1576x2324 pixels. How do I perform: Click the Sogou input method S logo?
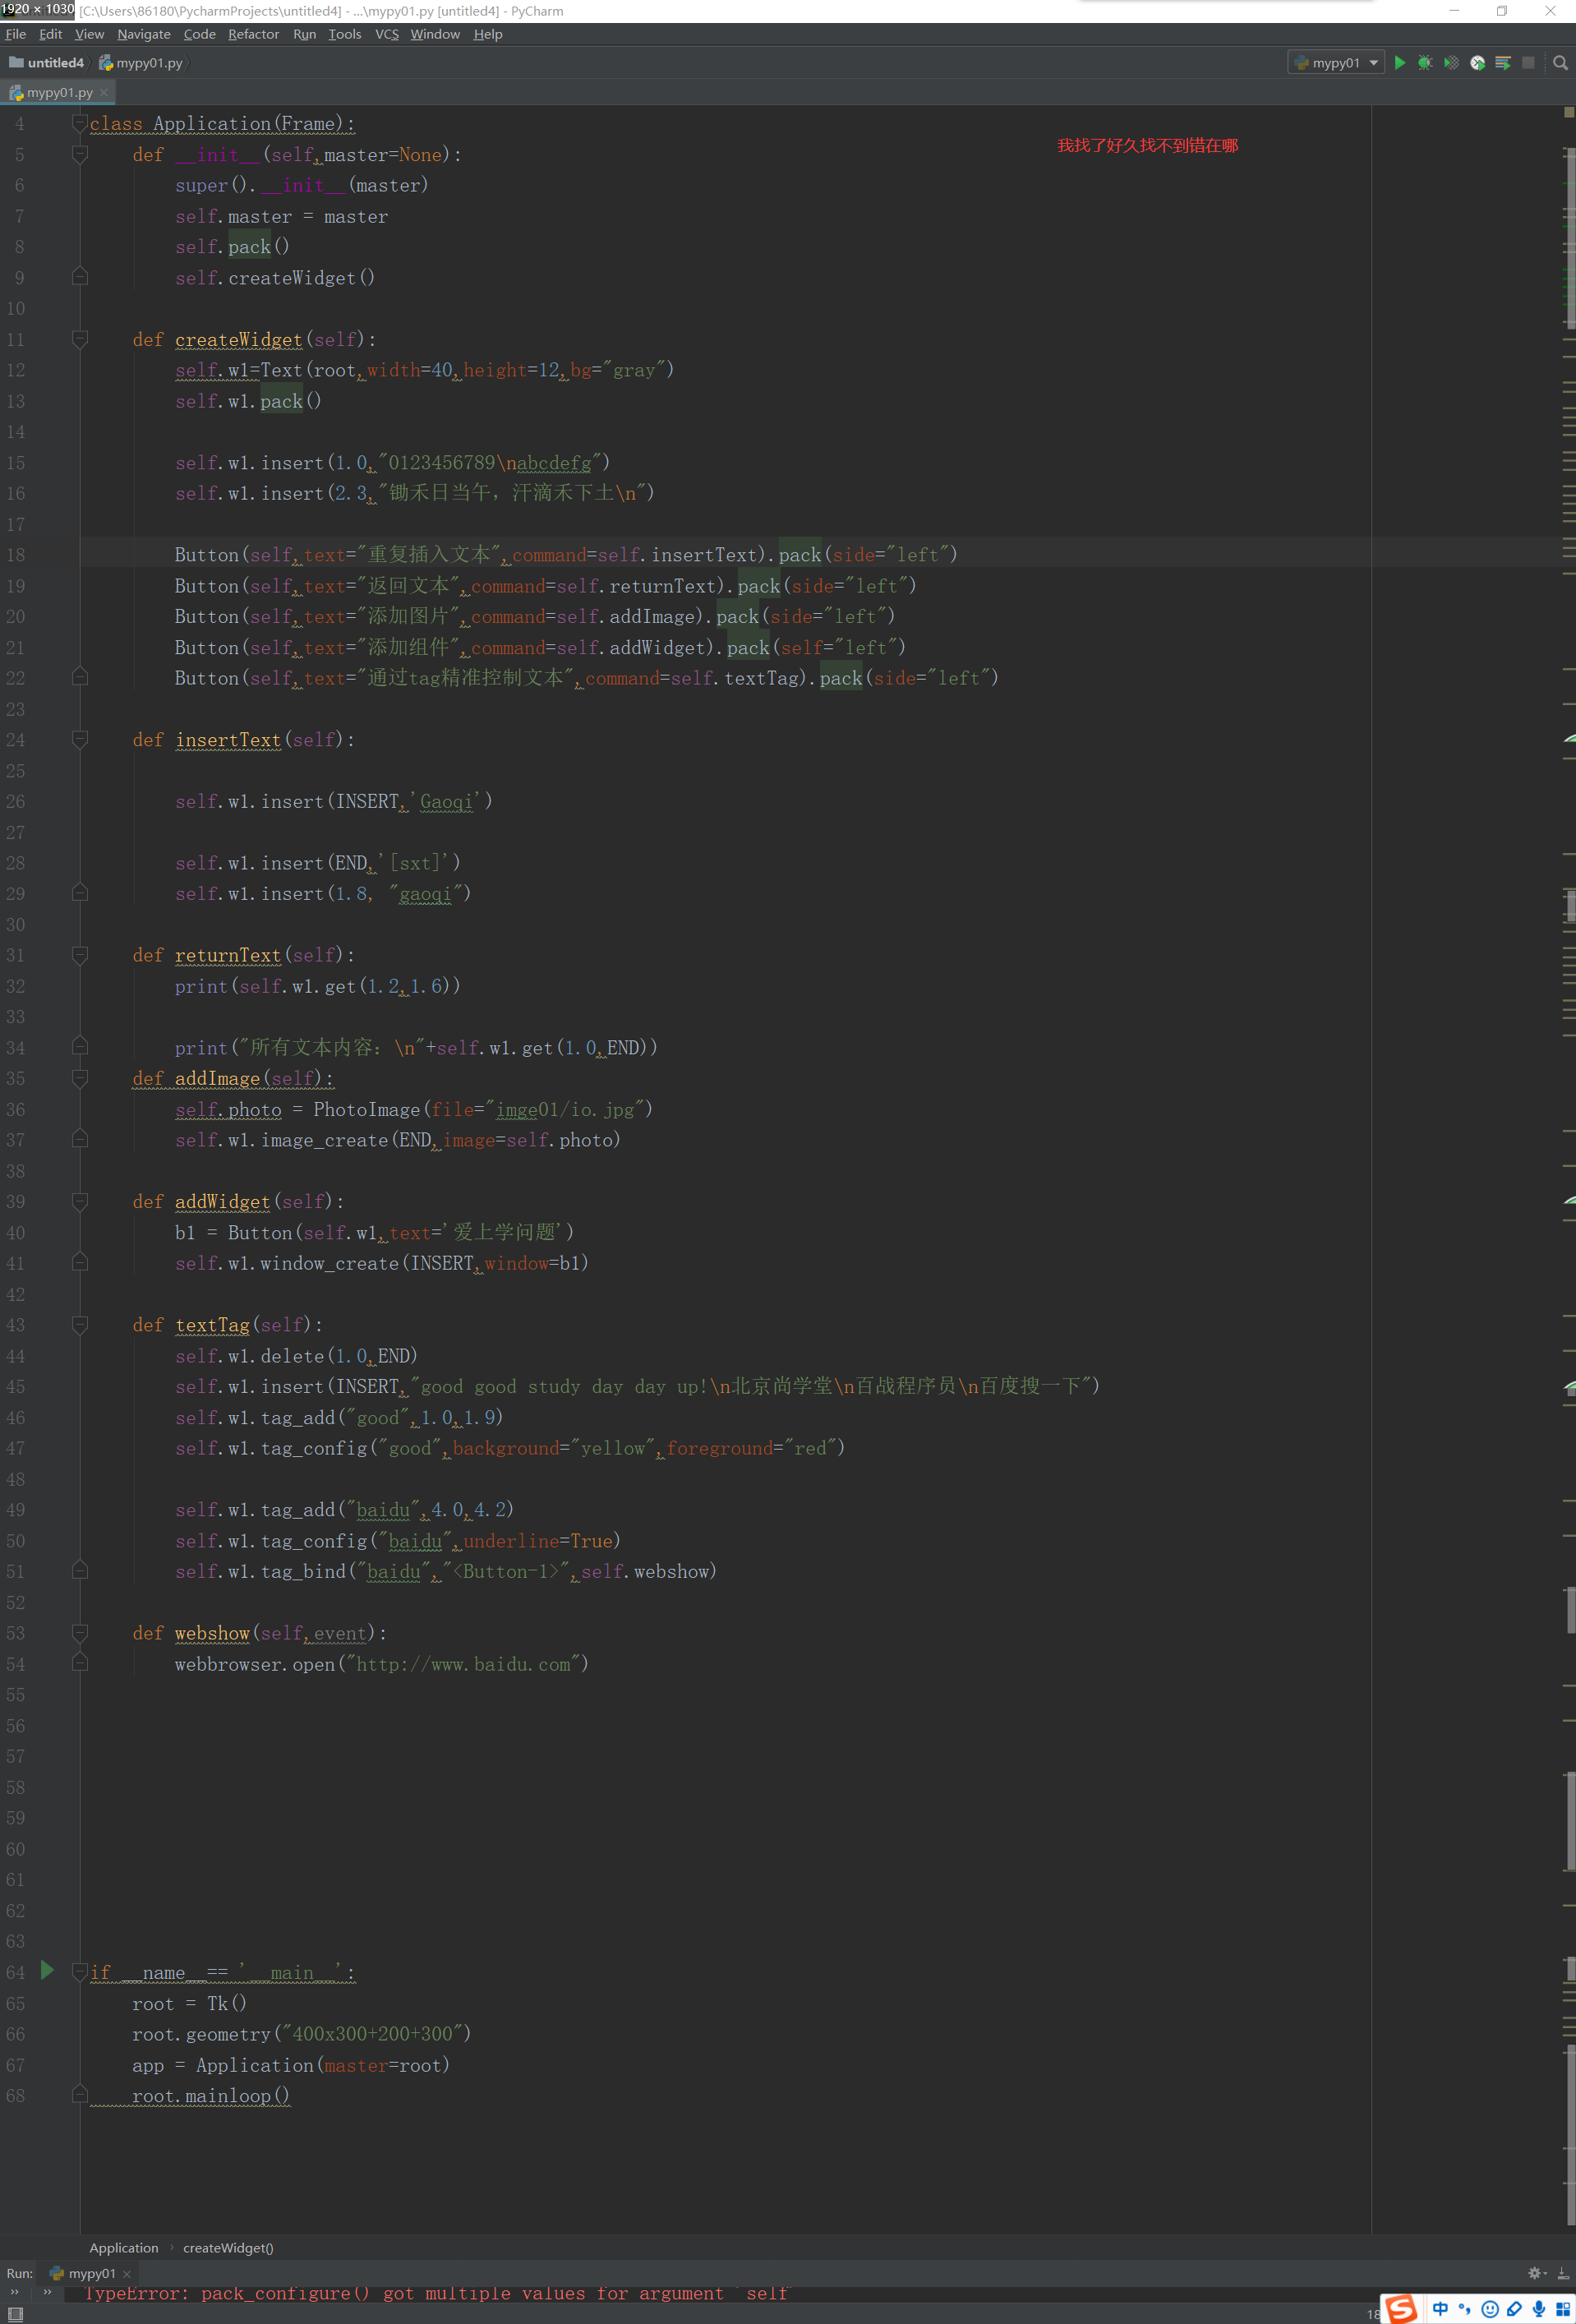[x=1402, y=2308]
